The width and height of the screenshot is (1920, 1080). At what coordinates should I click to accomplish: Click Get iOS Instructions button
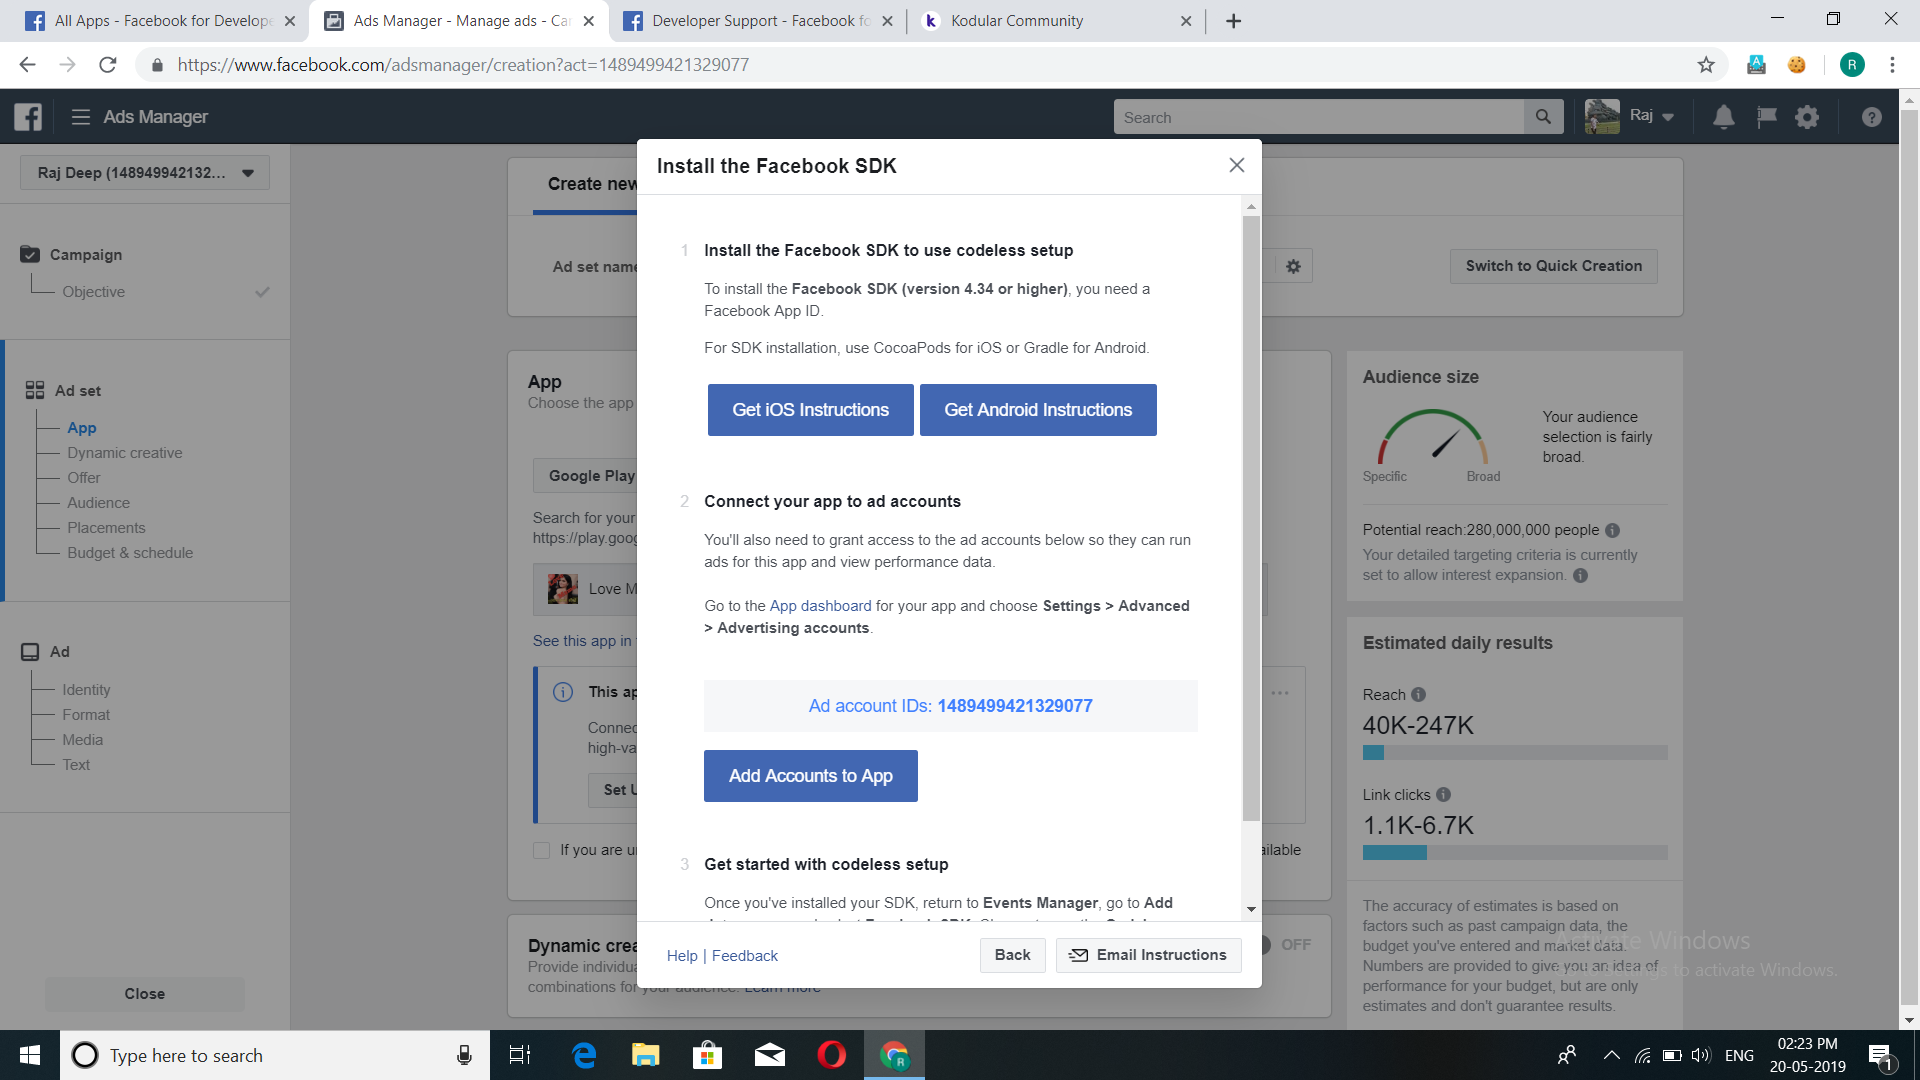pyautogui.click(x=810, y=410)
